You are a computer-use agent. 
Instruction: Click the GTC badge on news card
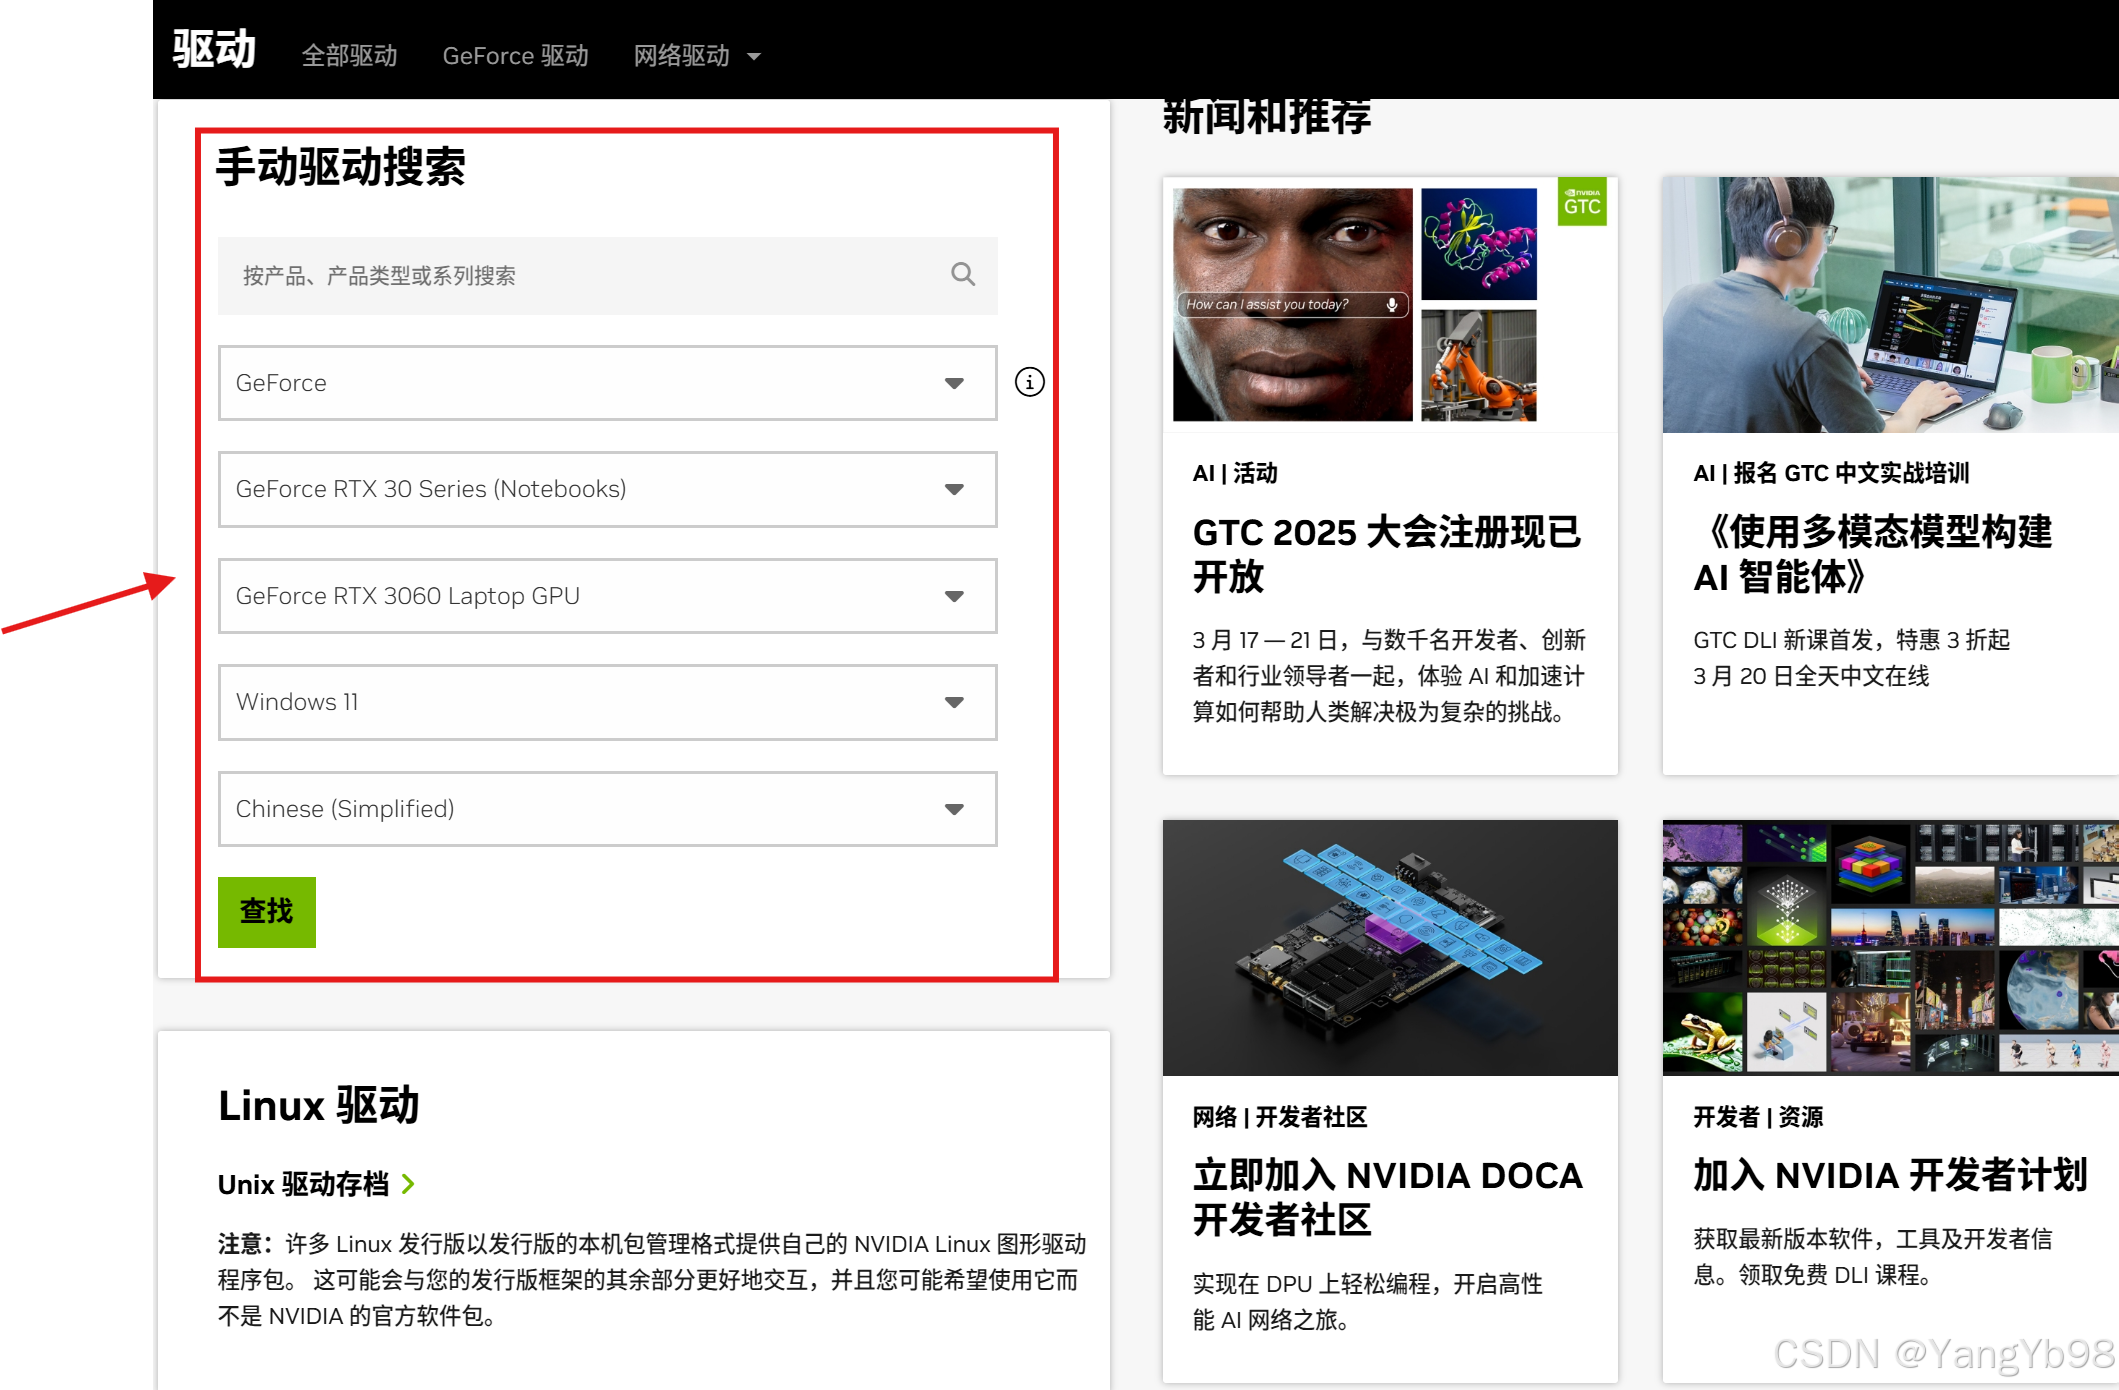point(1582,202)
